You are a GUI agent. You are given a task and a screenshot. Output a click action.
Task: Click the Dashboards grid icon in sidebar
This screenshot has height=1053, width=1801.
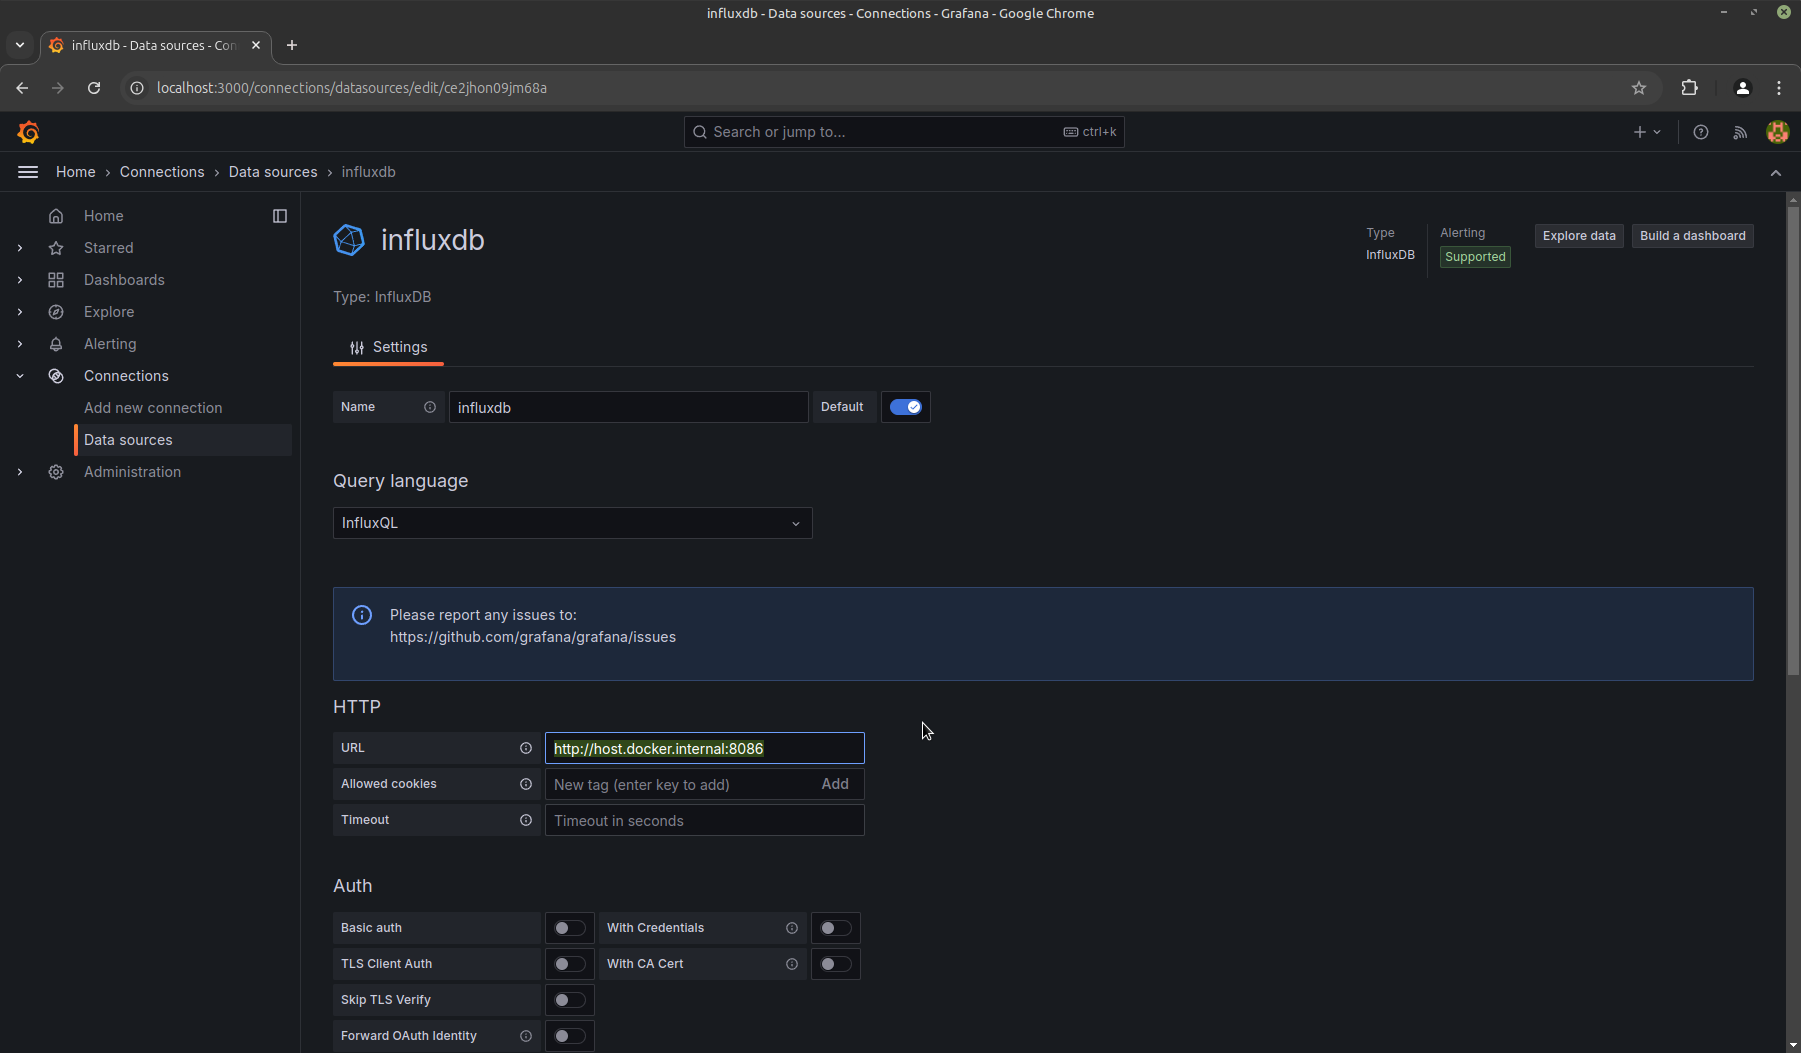(x=56, y=280)
